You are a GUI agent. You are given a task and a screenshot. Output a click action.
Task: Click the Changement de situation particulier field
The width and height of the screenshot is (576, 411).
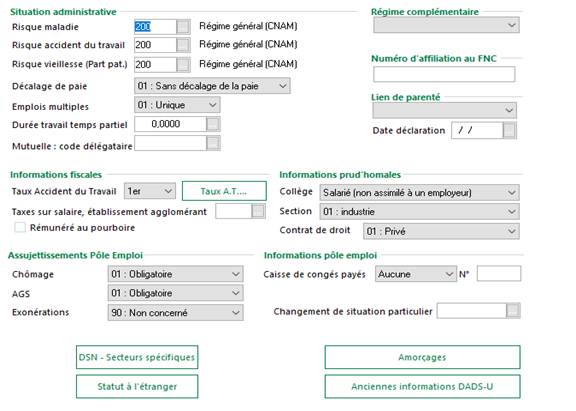pos(472,311)
